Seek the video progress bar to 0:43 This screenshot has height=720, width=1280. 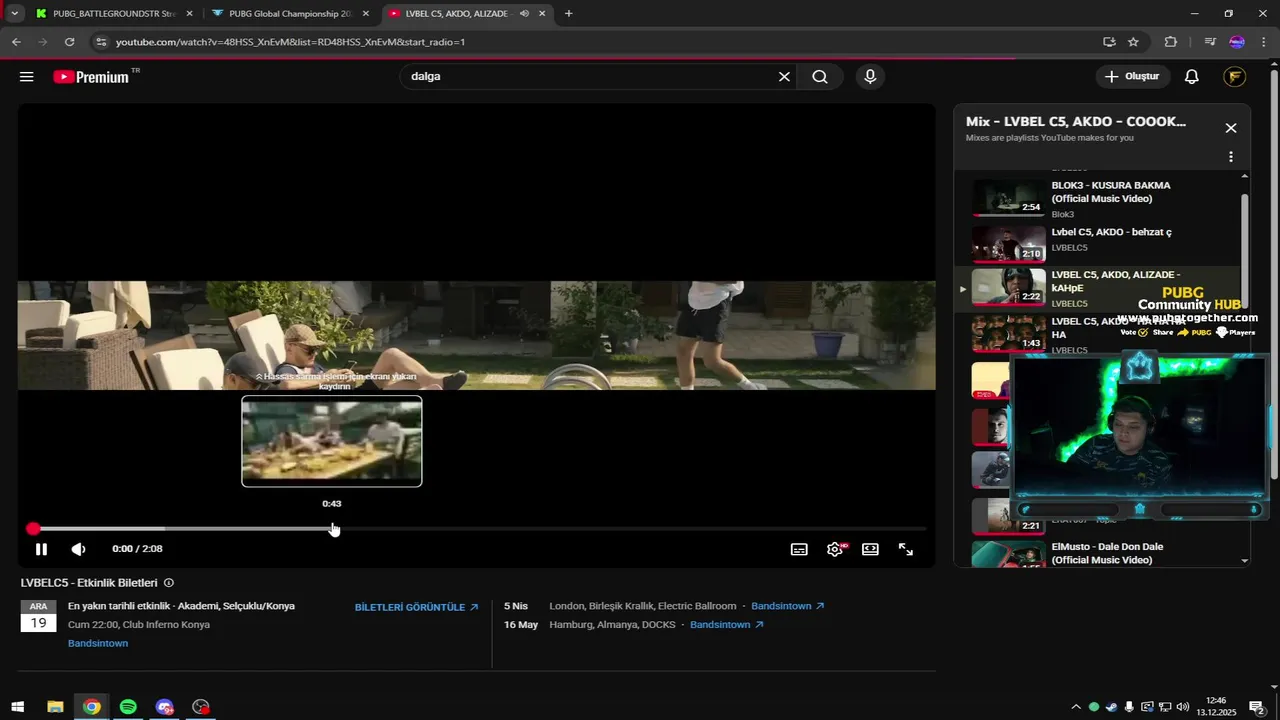click(x=332, y=528)
